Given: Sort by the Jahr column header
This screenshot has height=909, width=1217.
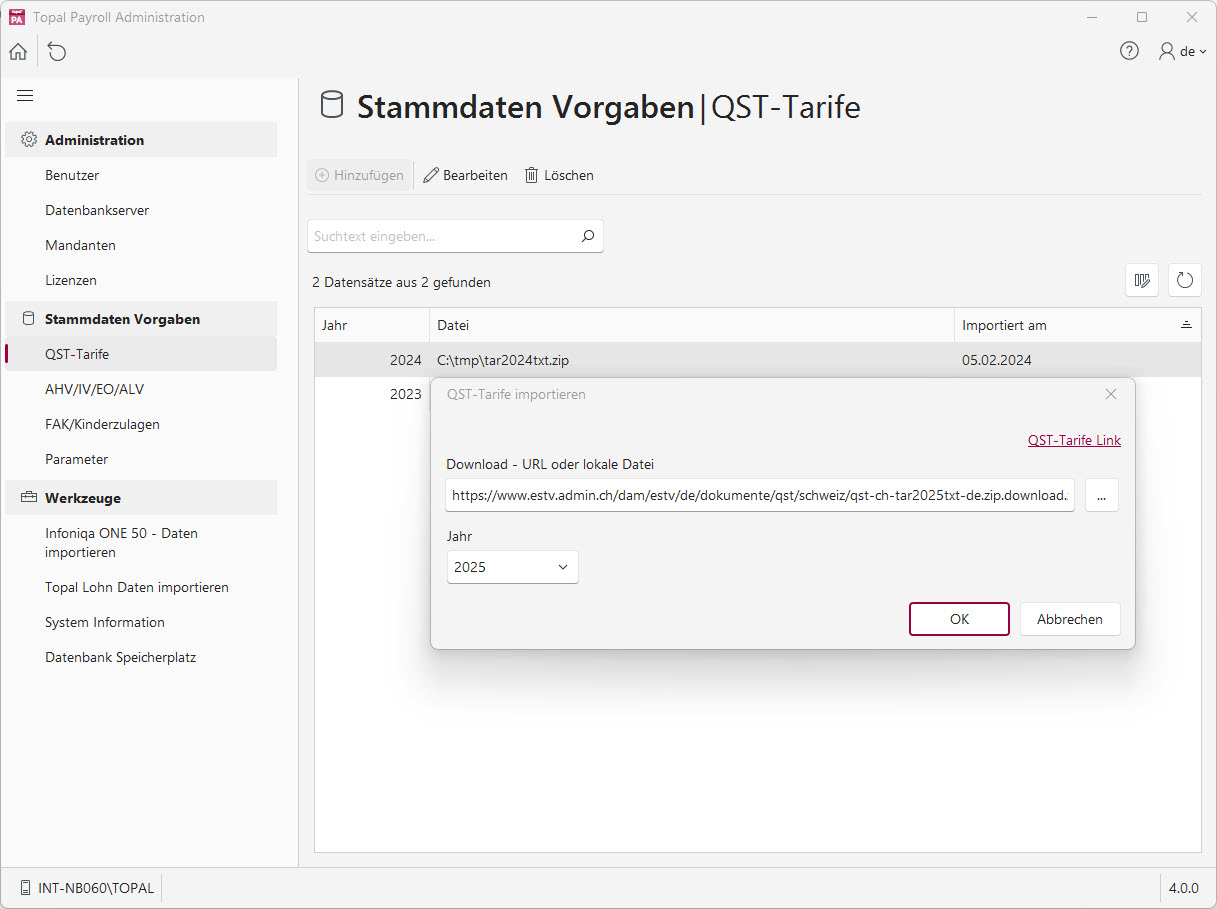Looking at the screenshot, I should (372, 325).
